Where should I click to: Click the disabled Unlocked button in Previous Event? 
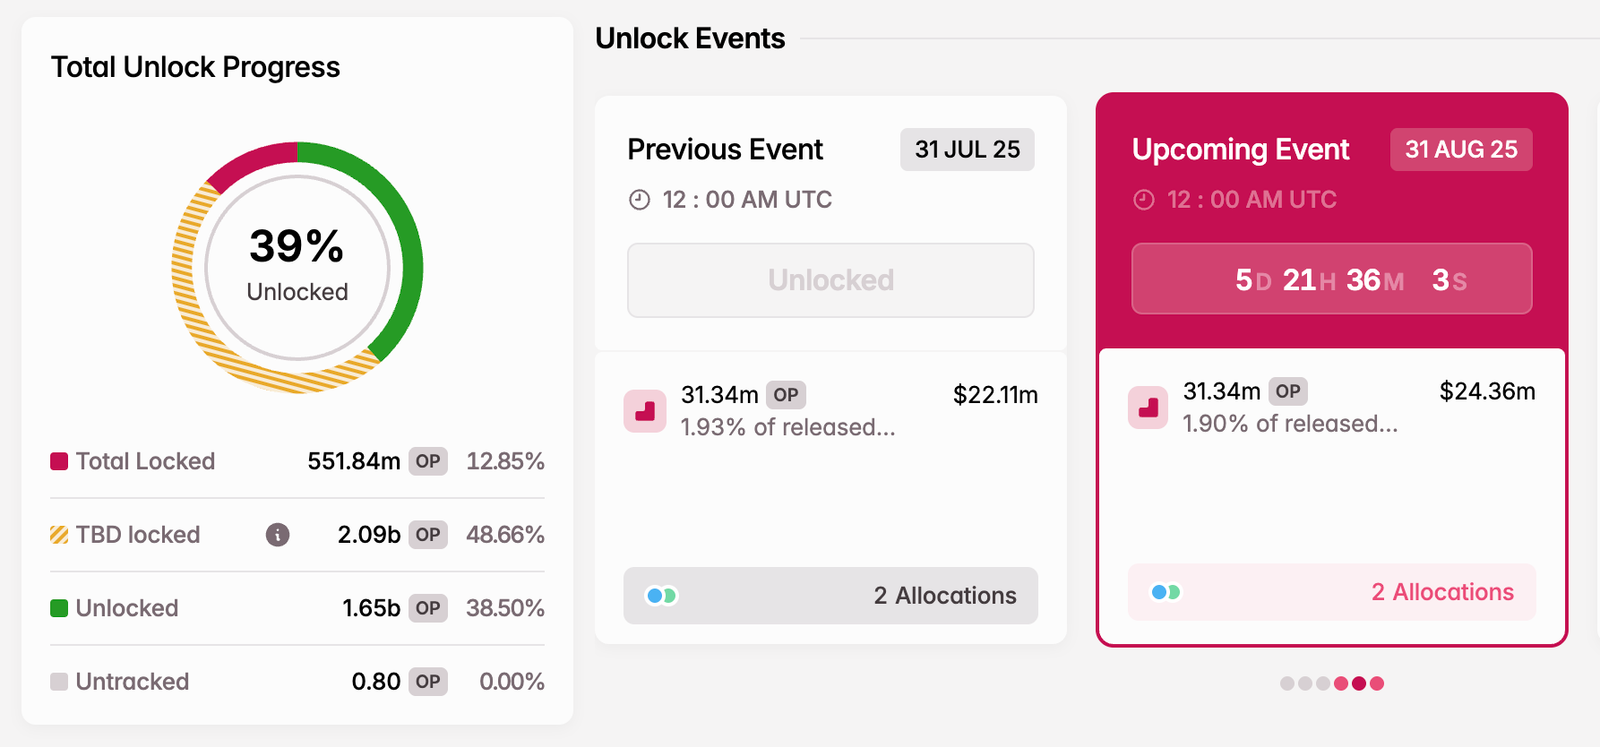pos(830,280)
